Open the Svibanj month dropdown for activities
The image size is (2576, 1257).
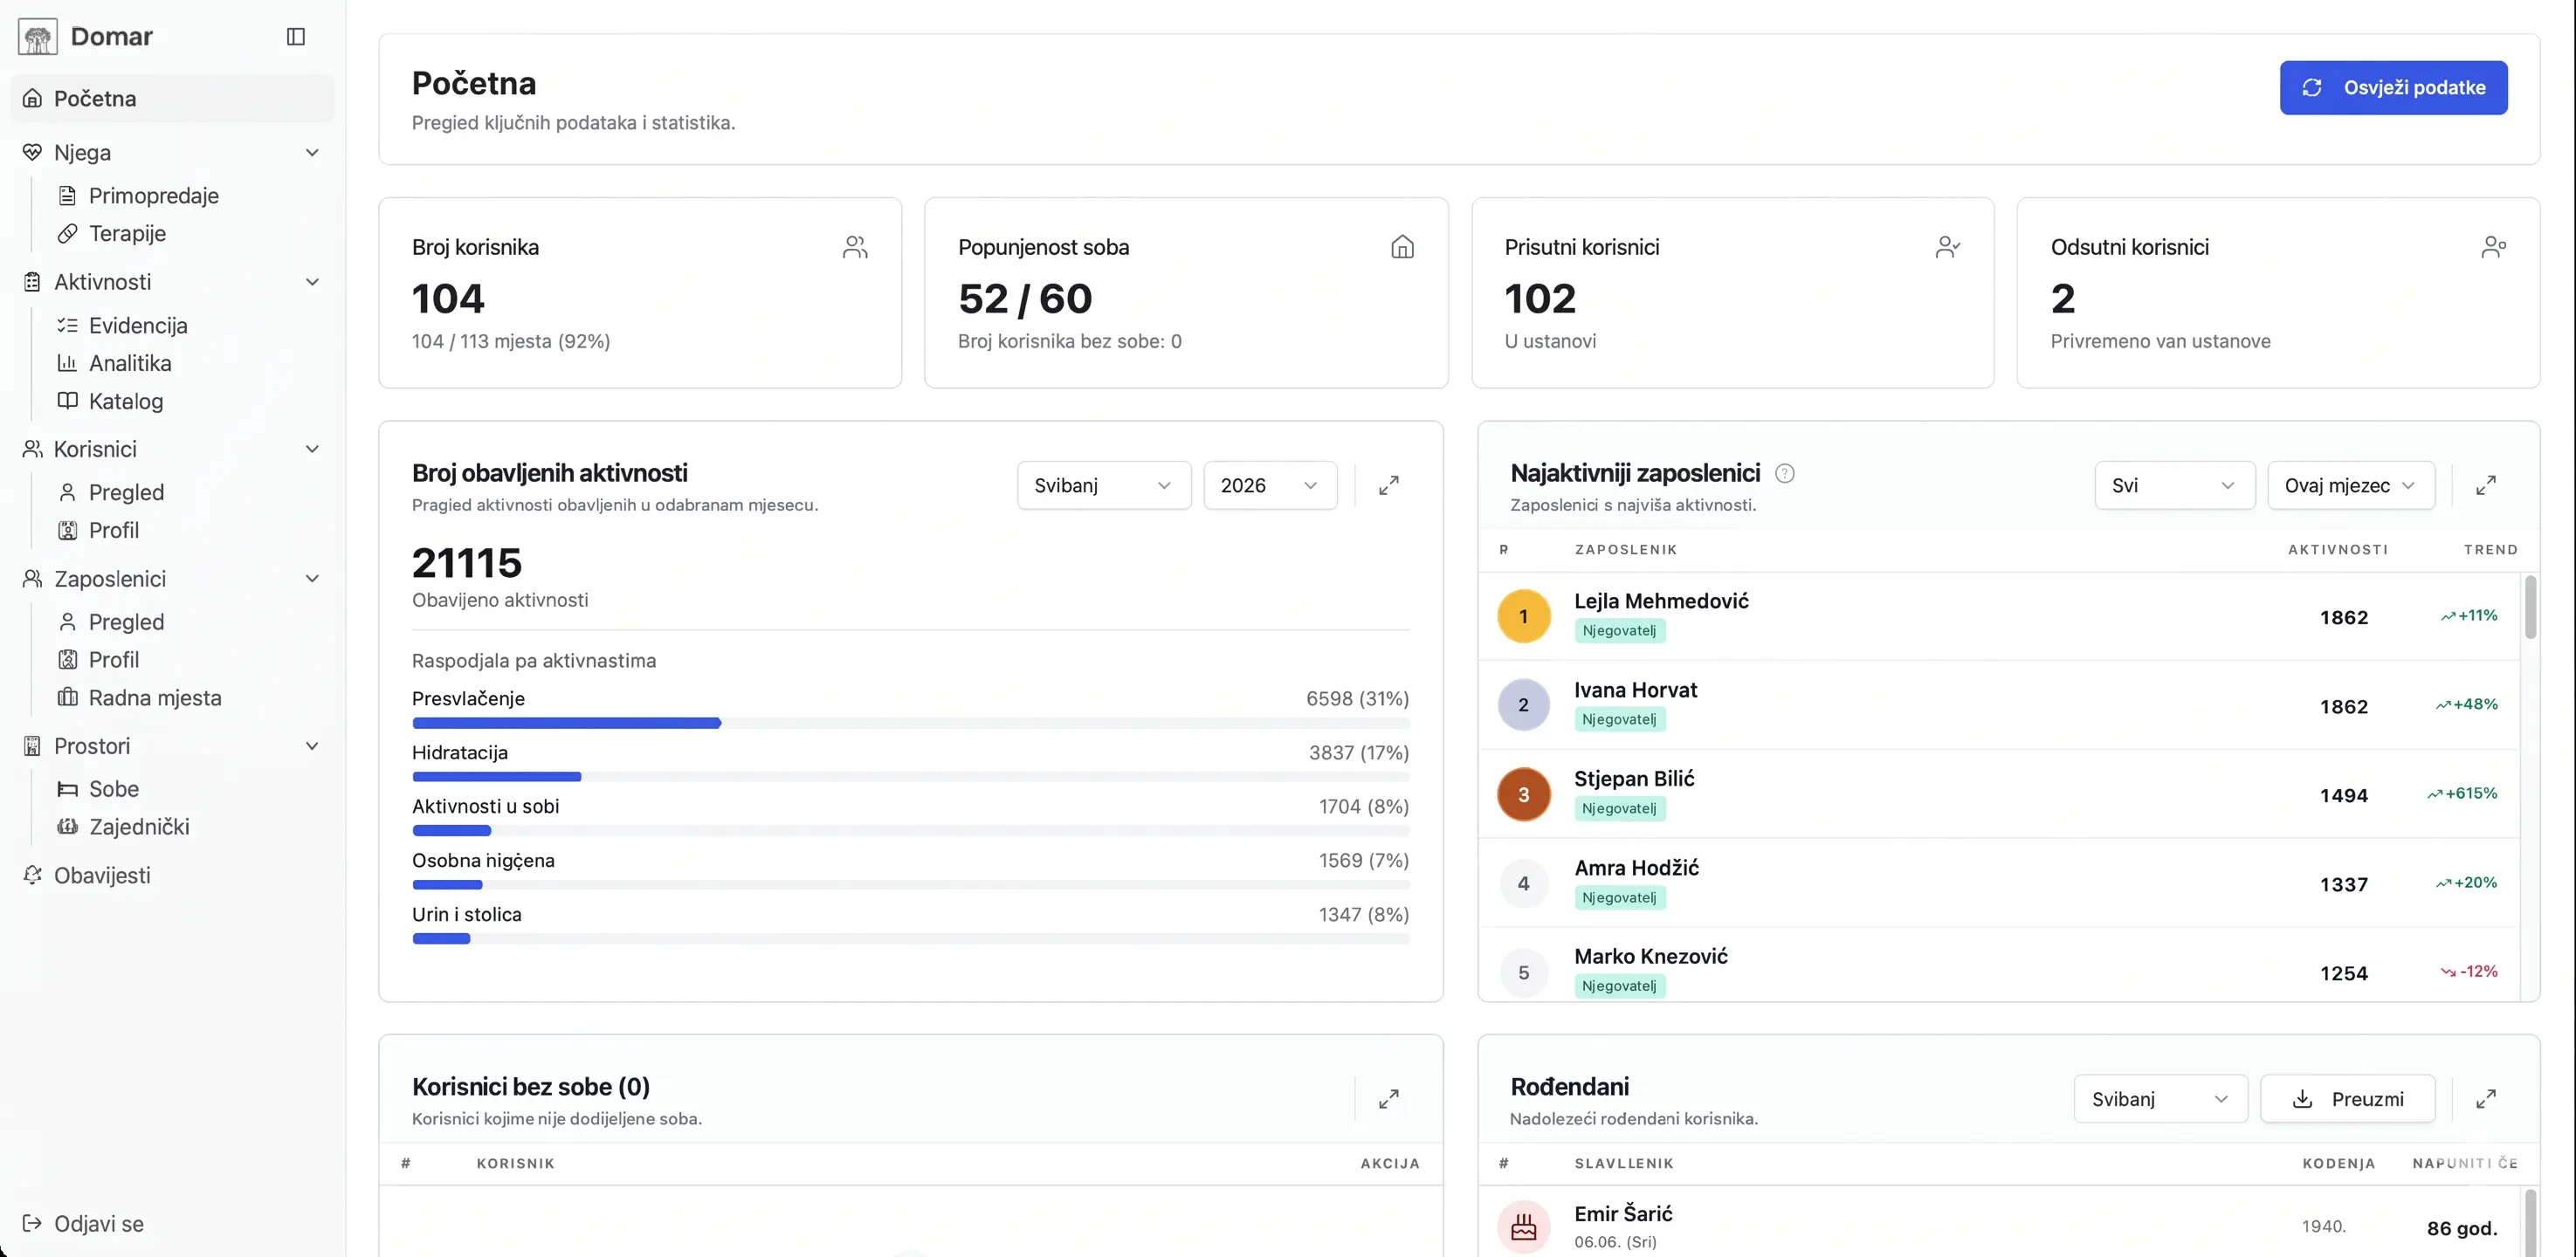click(x=1104, y=485)
